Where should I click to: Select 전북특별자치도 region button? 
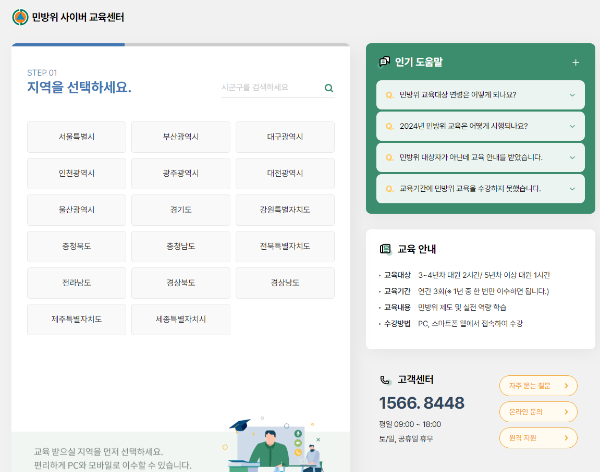tap(285, 246)
